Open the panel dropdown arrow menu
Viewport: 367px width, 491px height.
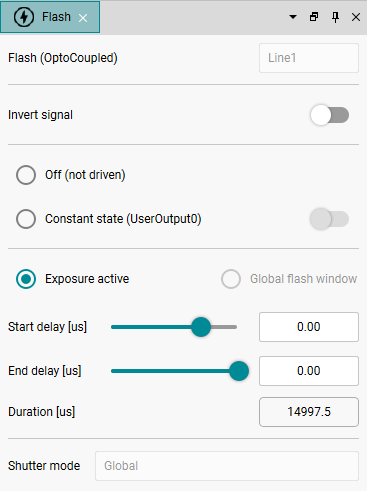(x=293, y=17)
